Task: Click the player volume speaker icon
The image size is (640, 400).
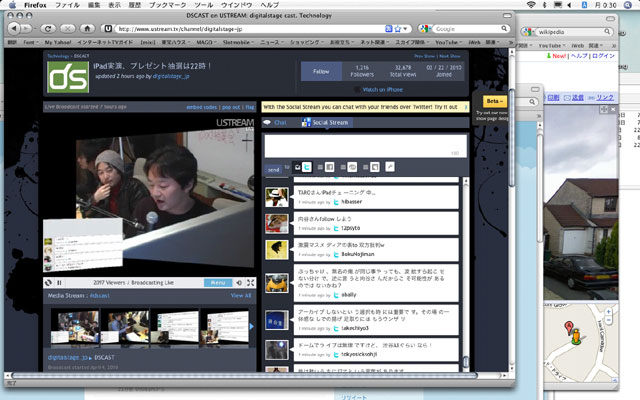Action: [x=239, y=282]
